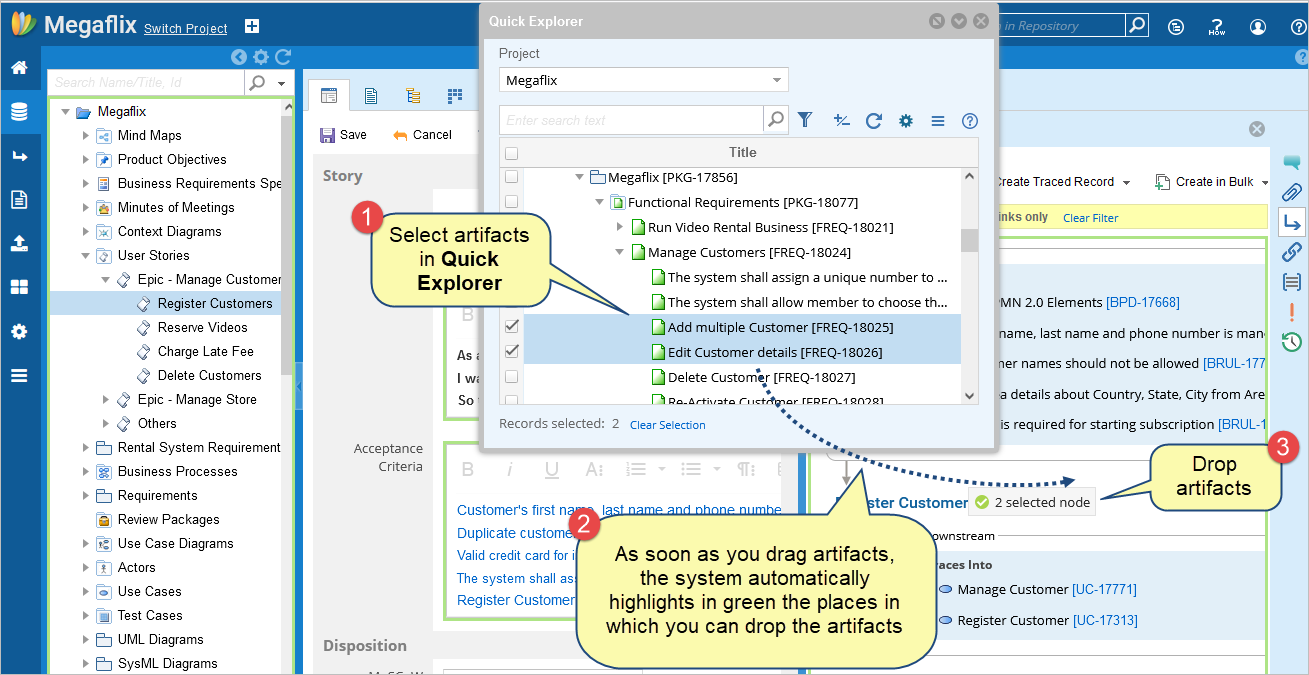Click the Clear Selection link
Viewport: 1309px width, 675px height.
(668, 425)
